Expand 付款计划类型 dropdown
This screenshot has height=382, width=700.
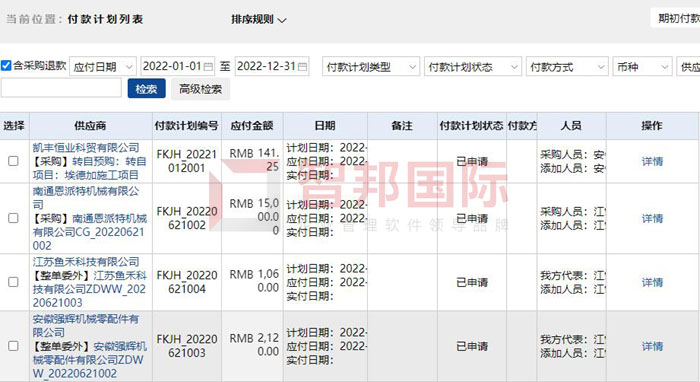click(x=371, y=67)
